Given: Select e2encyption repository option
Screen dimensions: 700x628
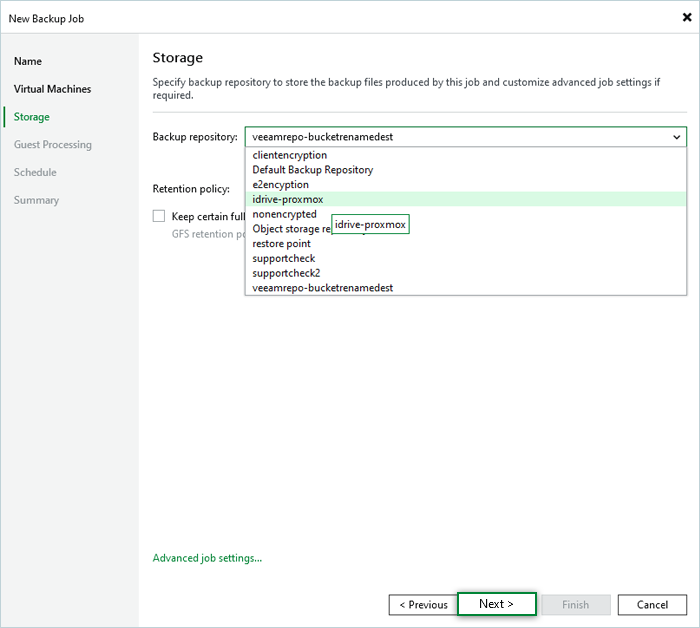Looking at the screenshot, I should (x=281, y=185).
